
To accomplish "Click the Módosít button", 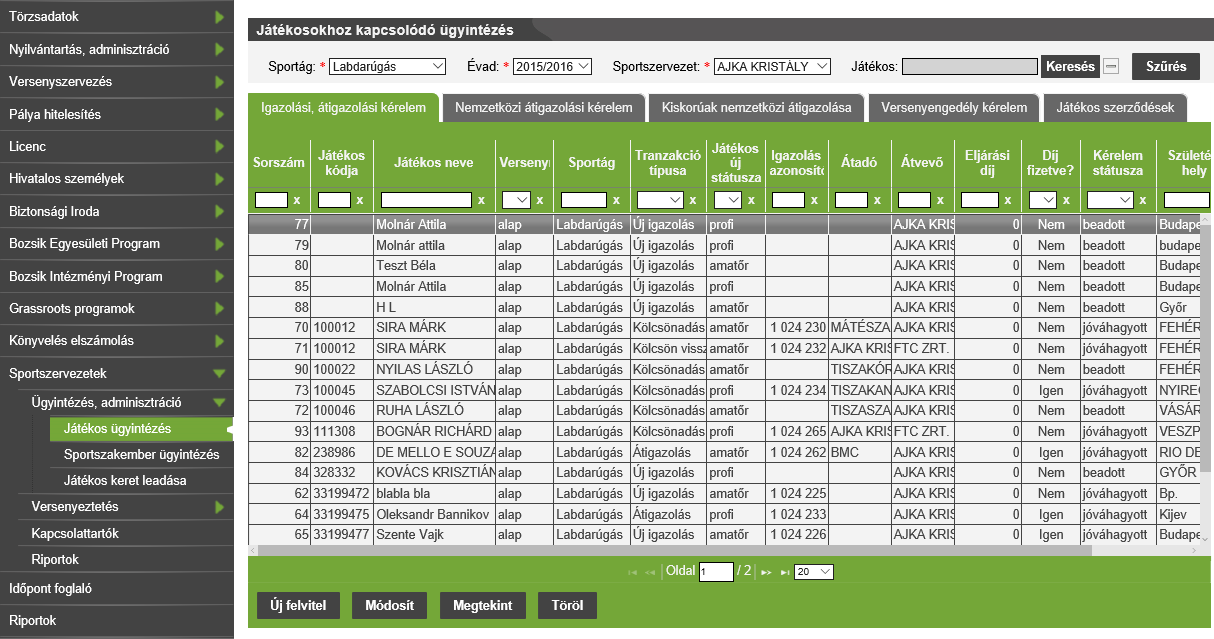I will 390,606.
